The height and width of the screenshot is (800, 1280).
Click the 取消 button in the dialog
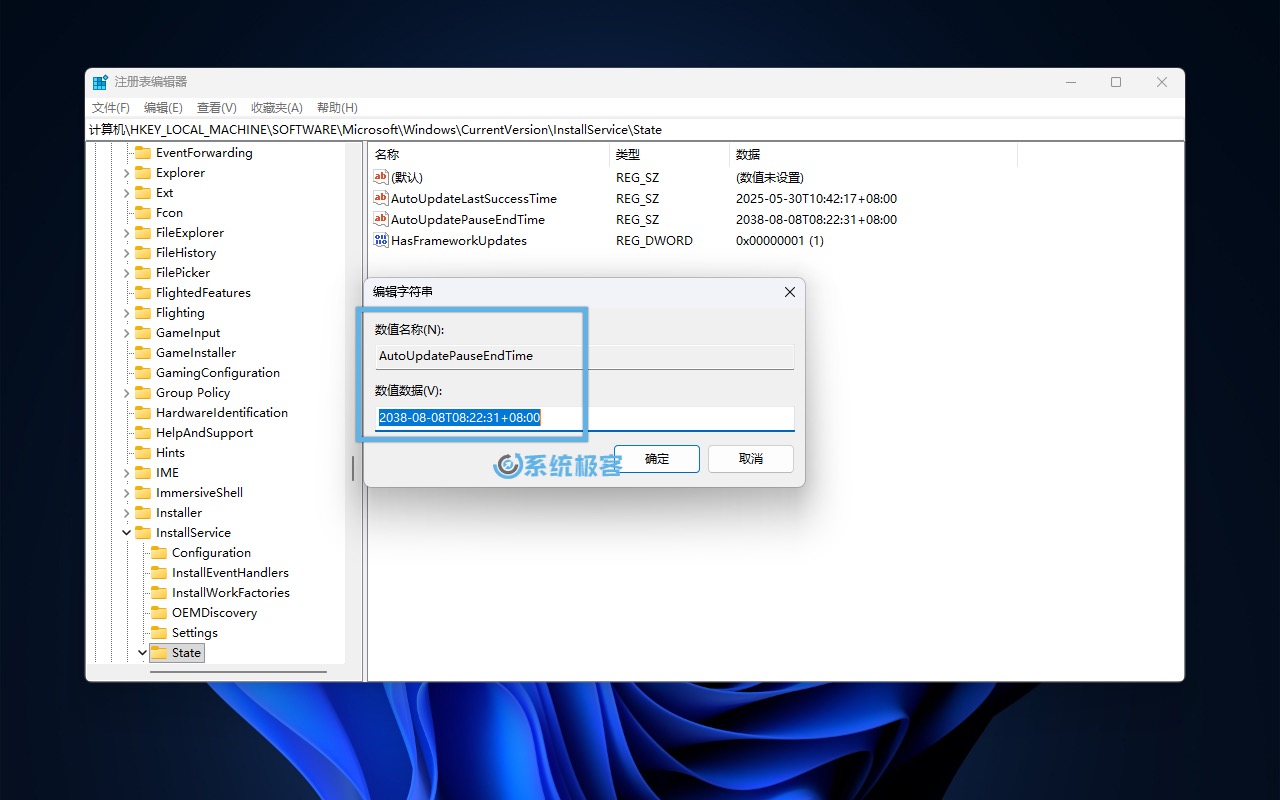[x=750, y=458]
